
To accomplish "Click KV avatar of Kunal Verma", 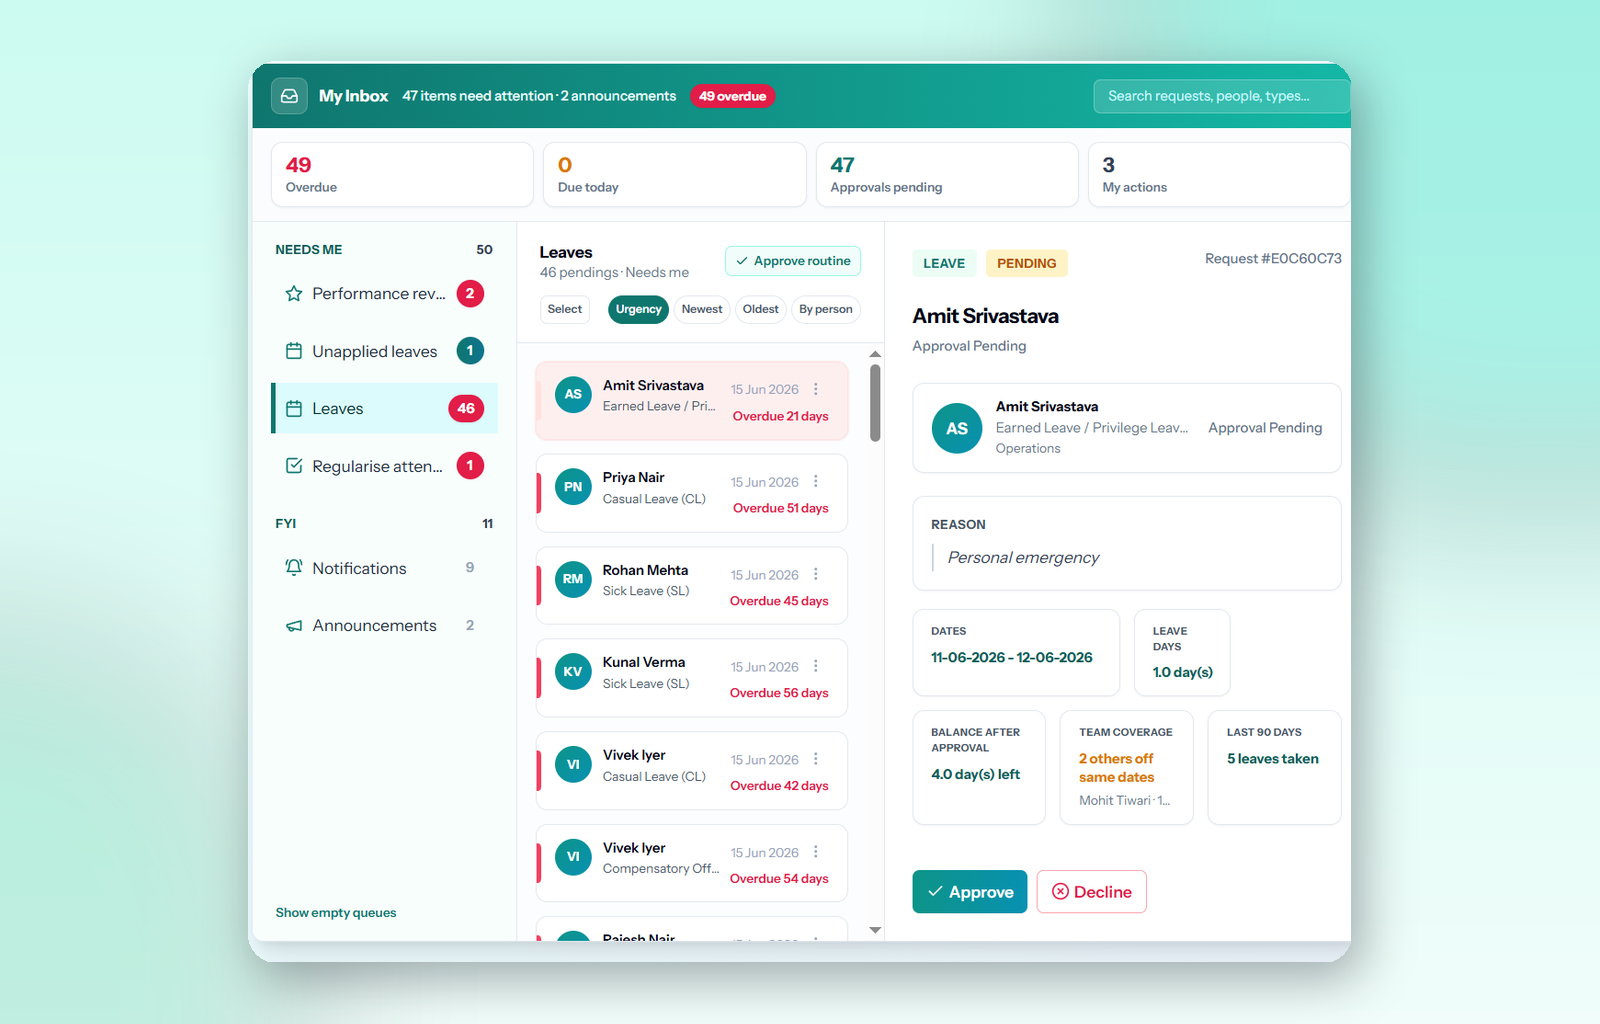I will coord(573,672).
